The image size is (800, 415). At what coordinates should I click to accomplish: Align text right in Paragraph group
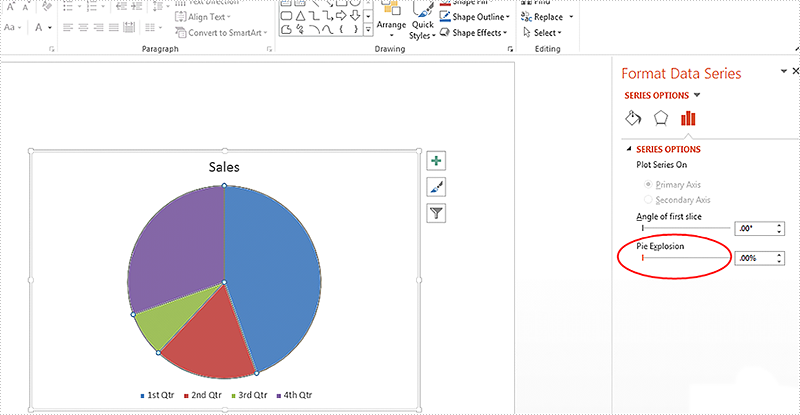pyautogui.click(x=98, y=27)
